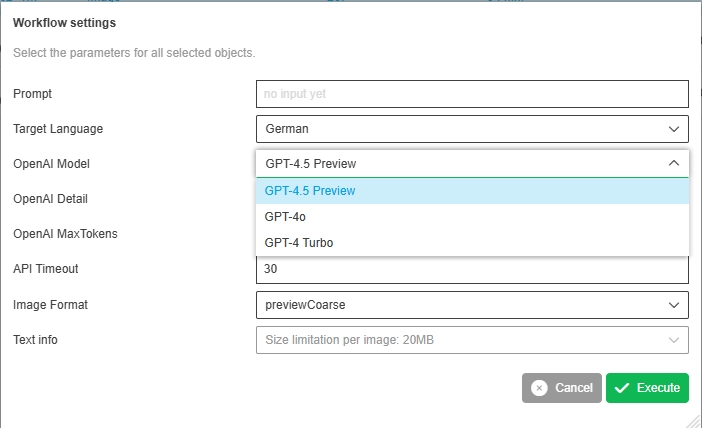
Task: Click the Image Format chevron arrow
Action: [673, 305]
